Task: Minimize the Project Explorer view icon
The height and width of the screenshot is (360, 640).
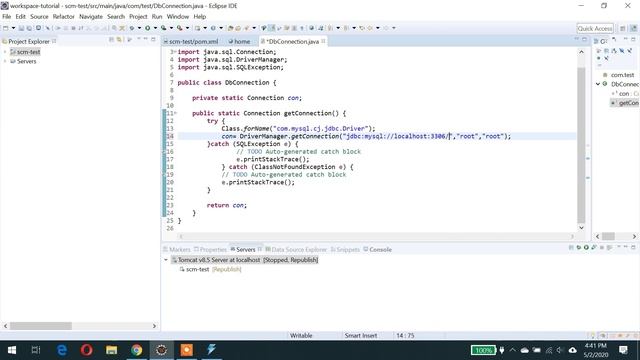Action: (145, 39)
